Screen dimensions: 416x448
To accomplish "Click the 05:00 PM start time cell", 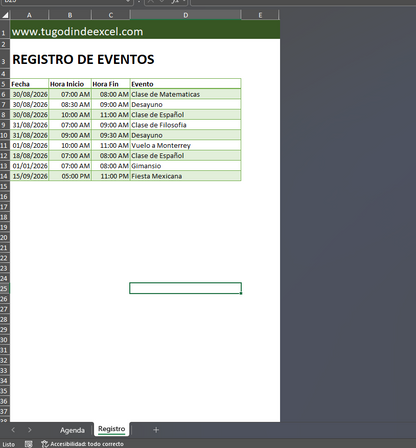I will [70, 176].
